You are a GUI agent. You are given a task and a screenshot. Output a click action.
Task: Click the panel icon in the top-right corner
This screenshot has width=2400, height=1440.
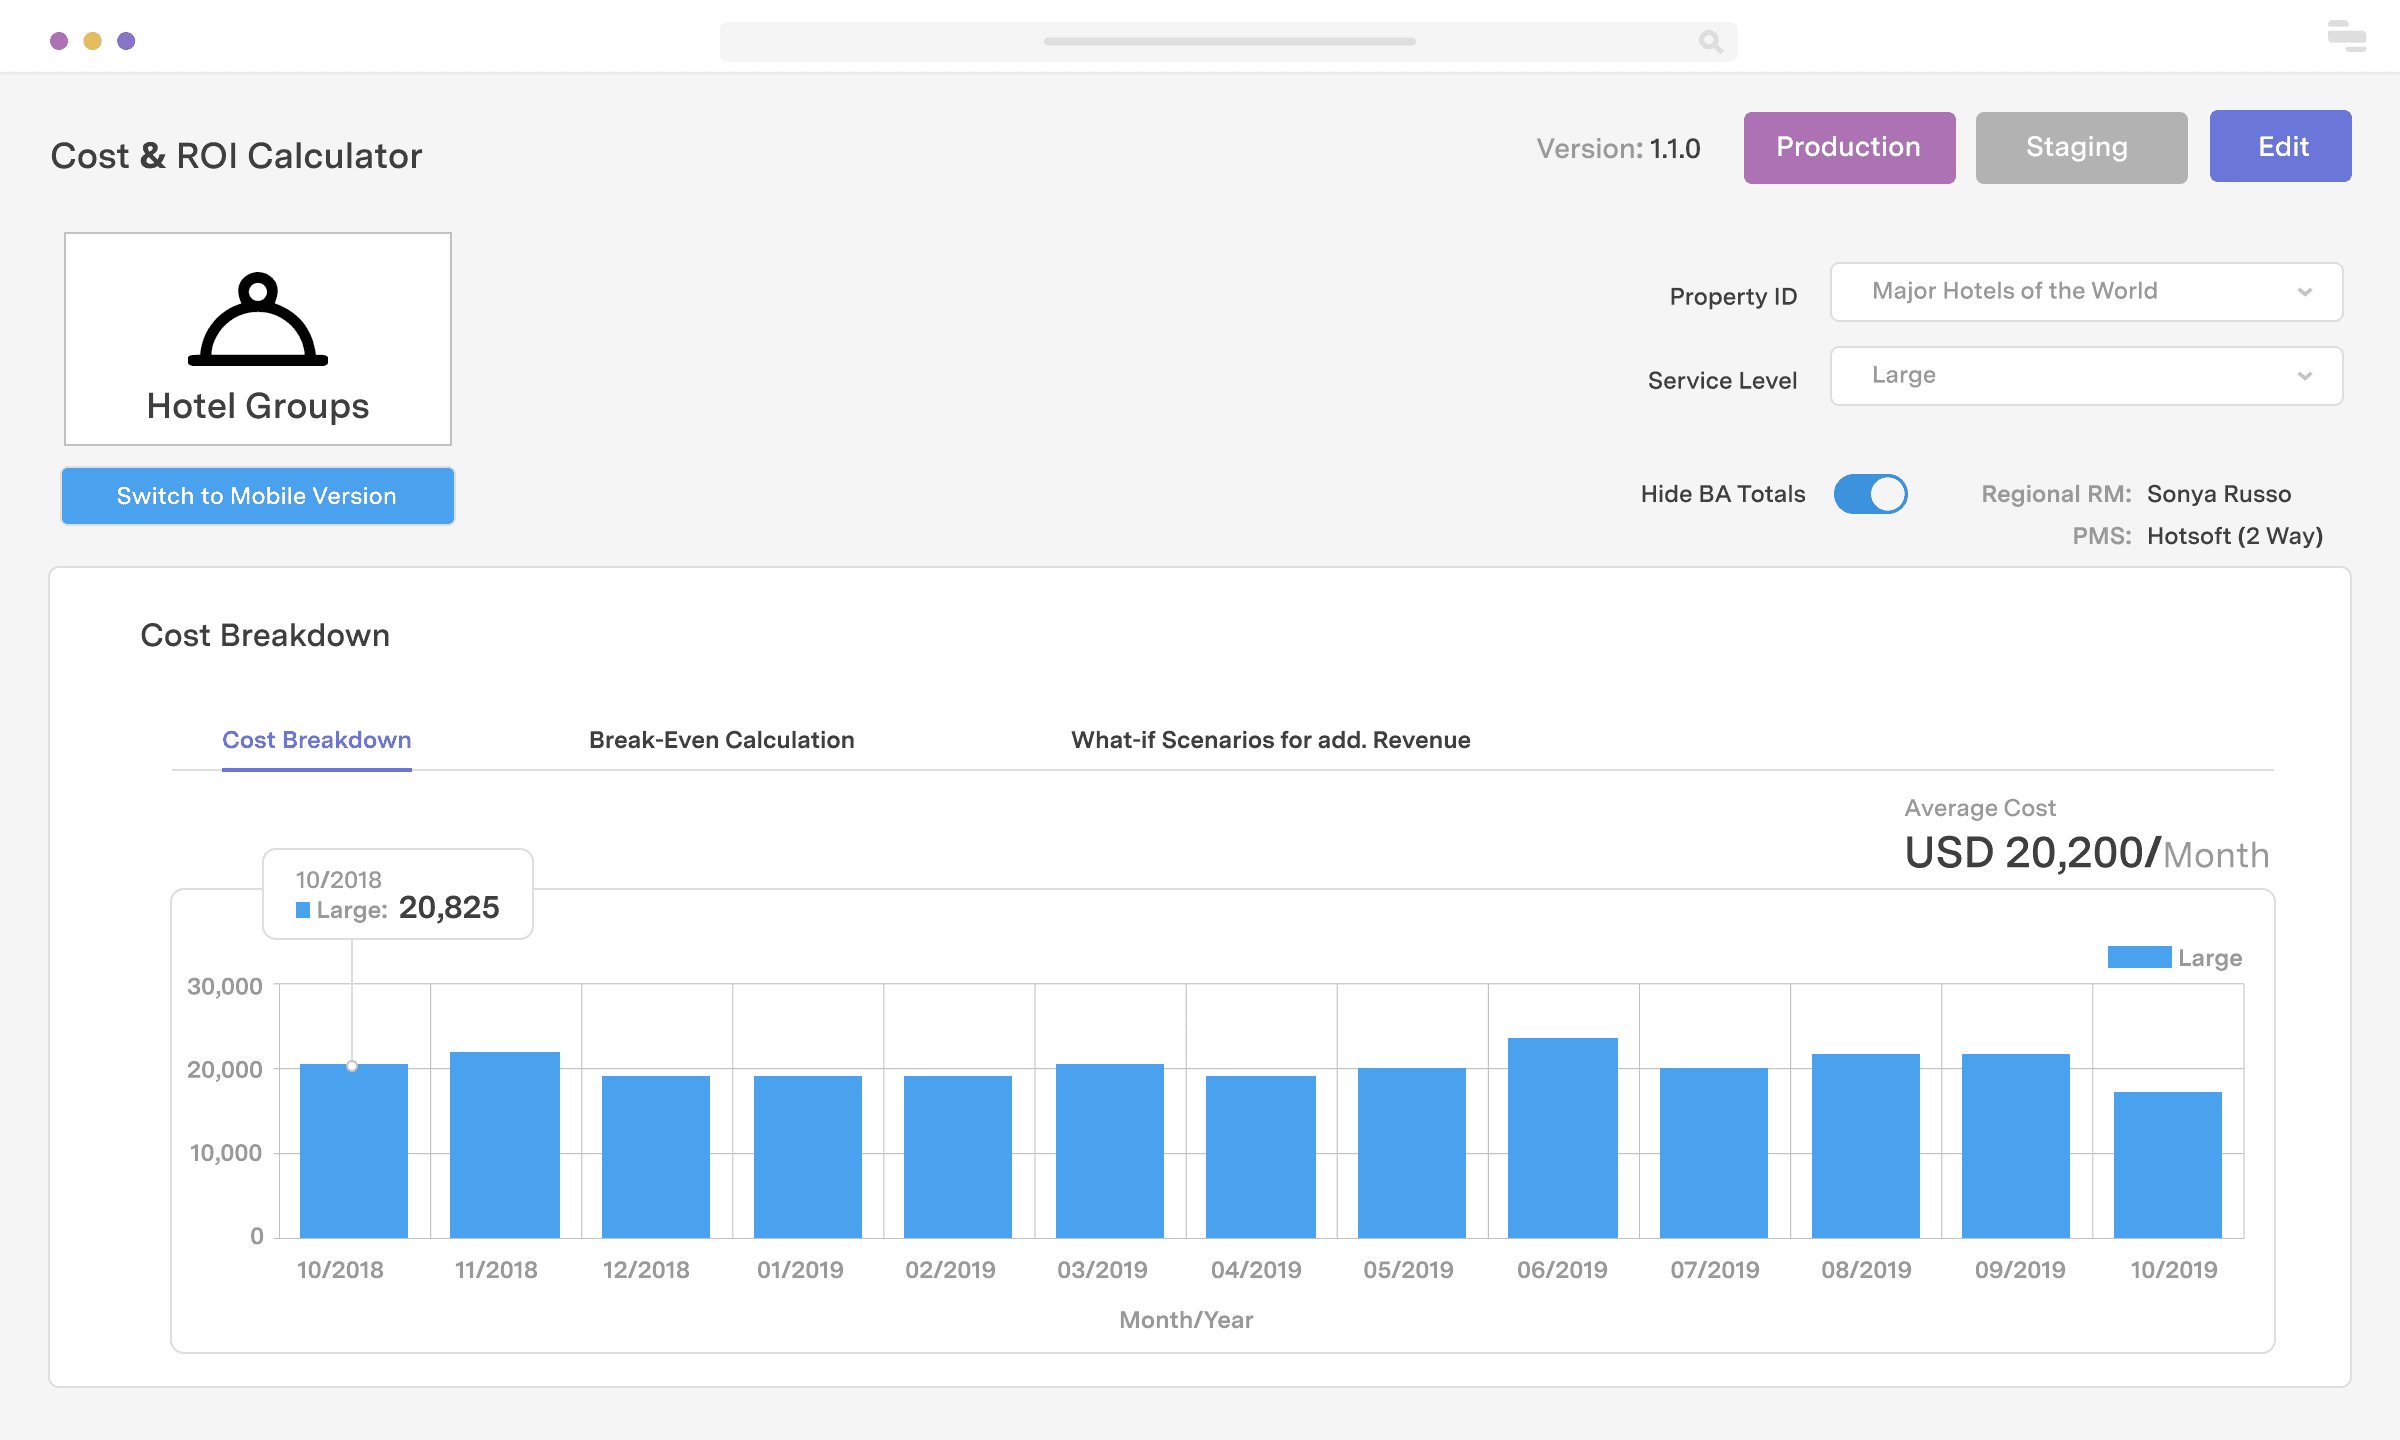pyautogui.click(x=2343, y=36)
